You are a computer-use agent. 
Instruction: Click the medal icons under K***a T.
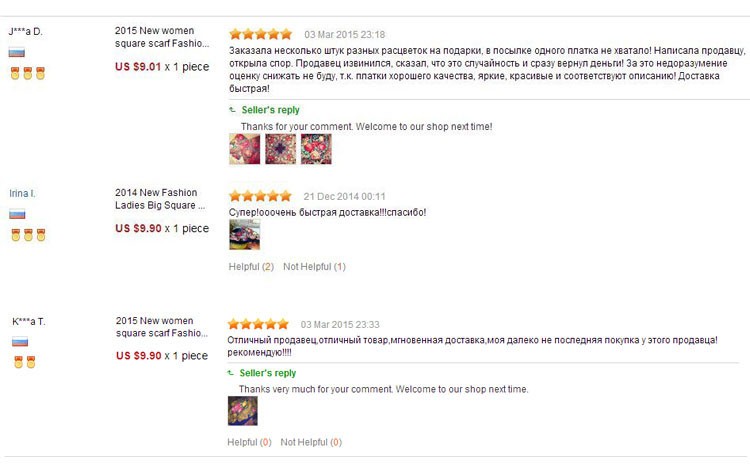click(24, 362)
